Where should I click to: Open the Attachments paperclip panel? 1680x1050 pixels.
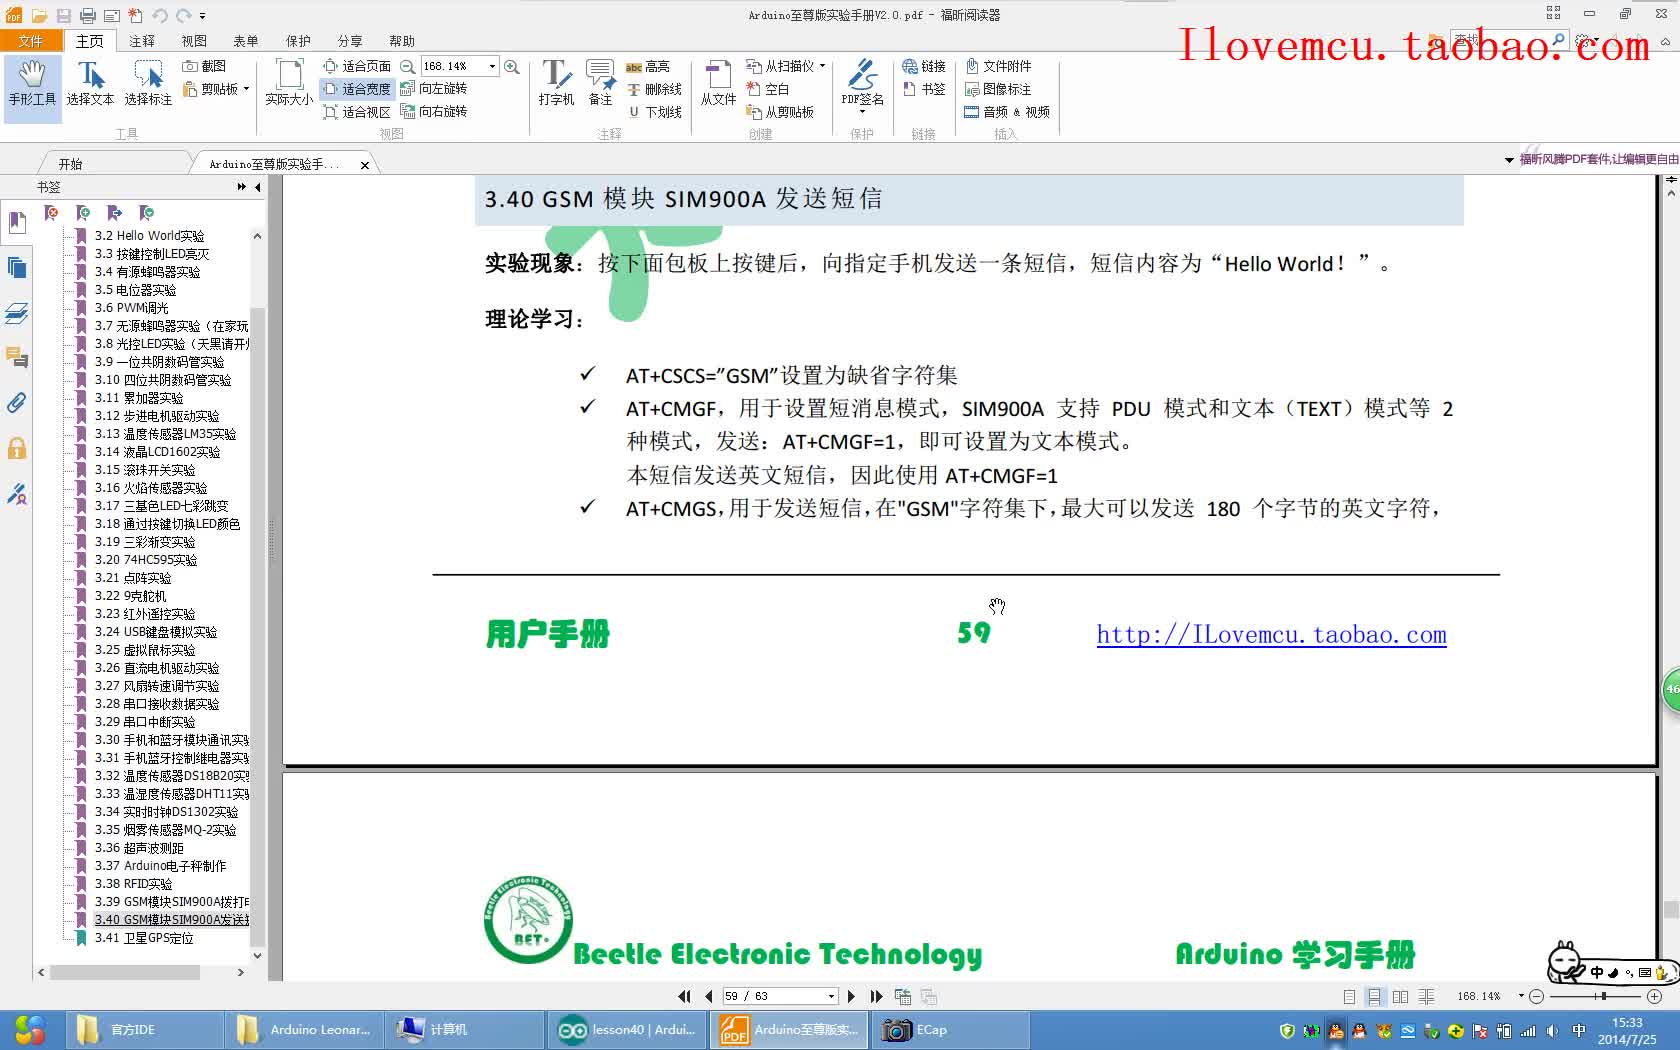coord(17,402)
